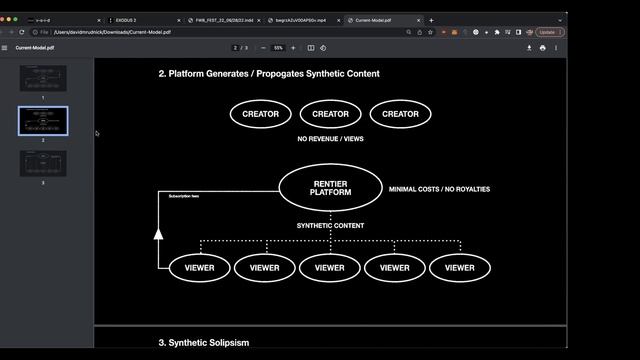This screenshot has width=640, height=360.
Task: Select the Current-Model.pdf tab
Action: [383, 20]
